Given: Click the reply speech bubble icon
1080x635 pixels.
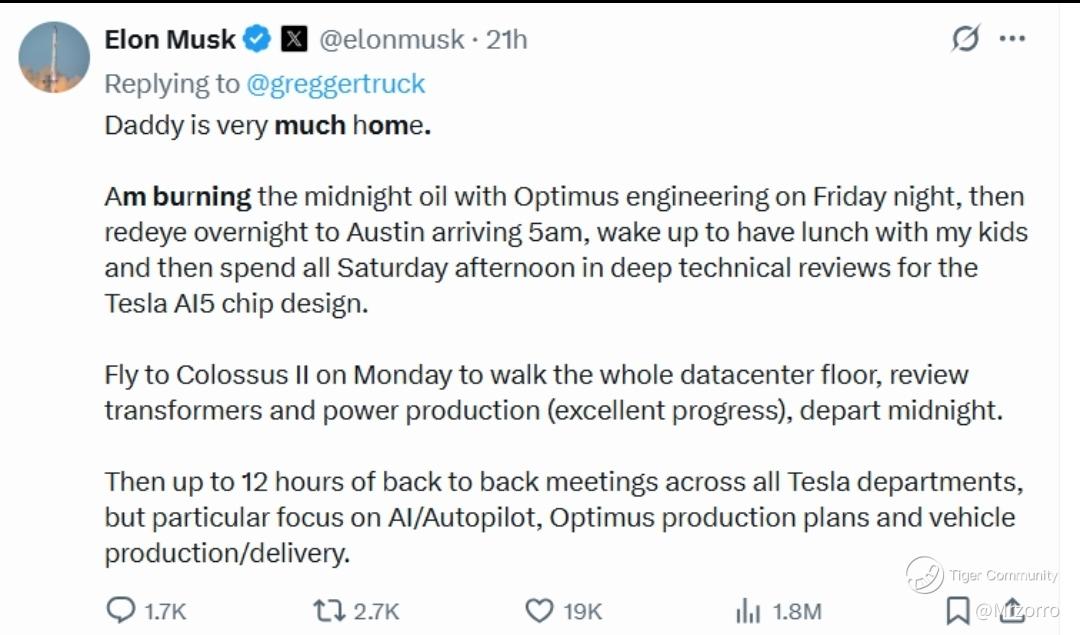Looking at the screenshot, I should [x=121, y=609].
